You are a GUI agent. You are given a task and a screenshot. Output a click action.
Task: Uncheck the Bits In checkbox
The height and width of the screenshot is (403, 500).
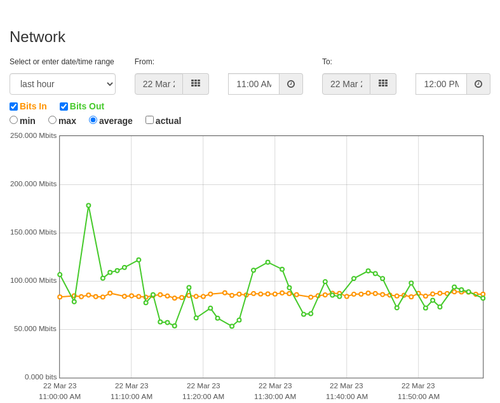click(x=14, y=106)
